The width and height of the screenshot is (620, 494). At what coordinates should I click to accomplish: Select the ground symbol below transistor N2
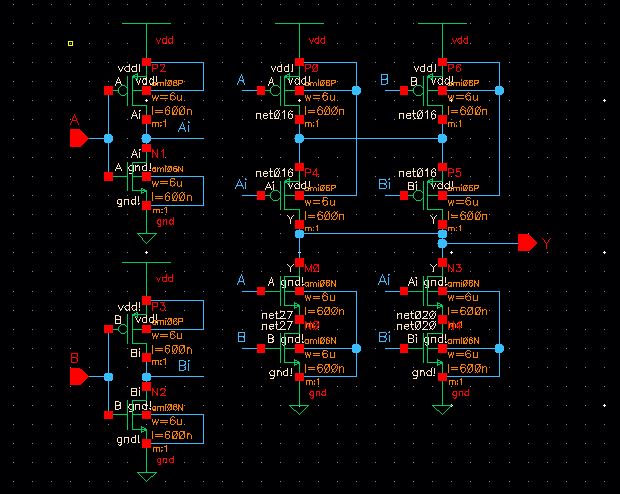pos(147,477)
